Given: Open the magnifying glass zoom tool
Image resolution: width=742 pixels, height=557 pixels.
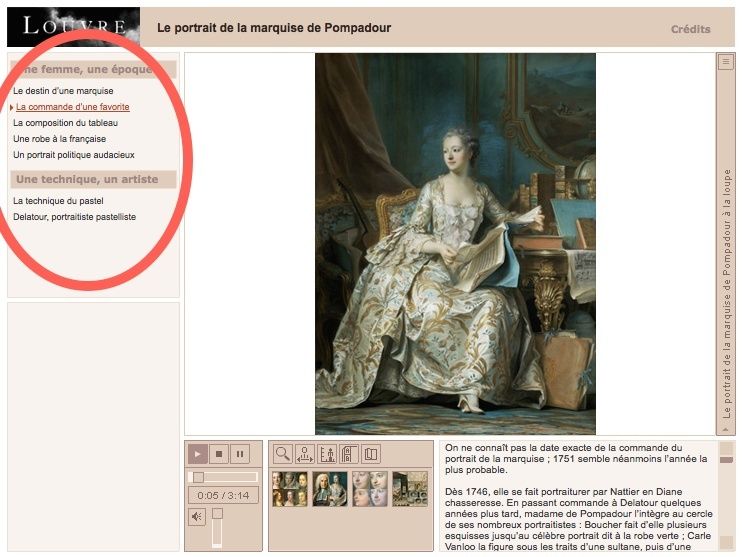Looking at the screenshot, I should coord(283,454).
